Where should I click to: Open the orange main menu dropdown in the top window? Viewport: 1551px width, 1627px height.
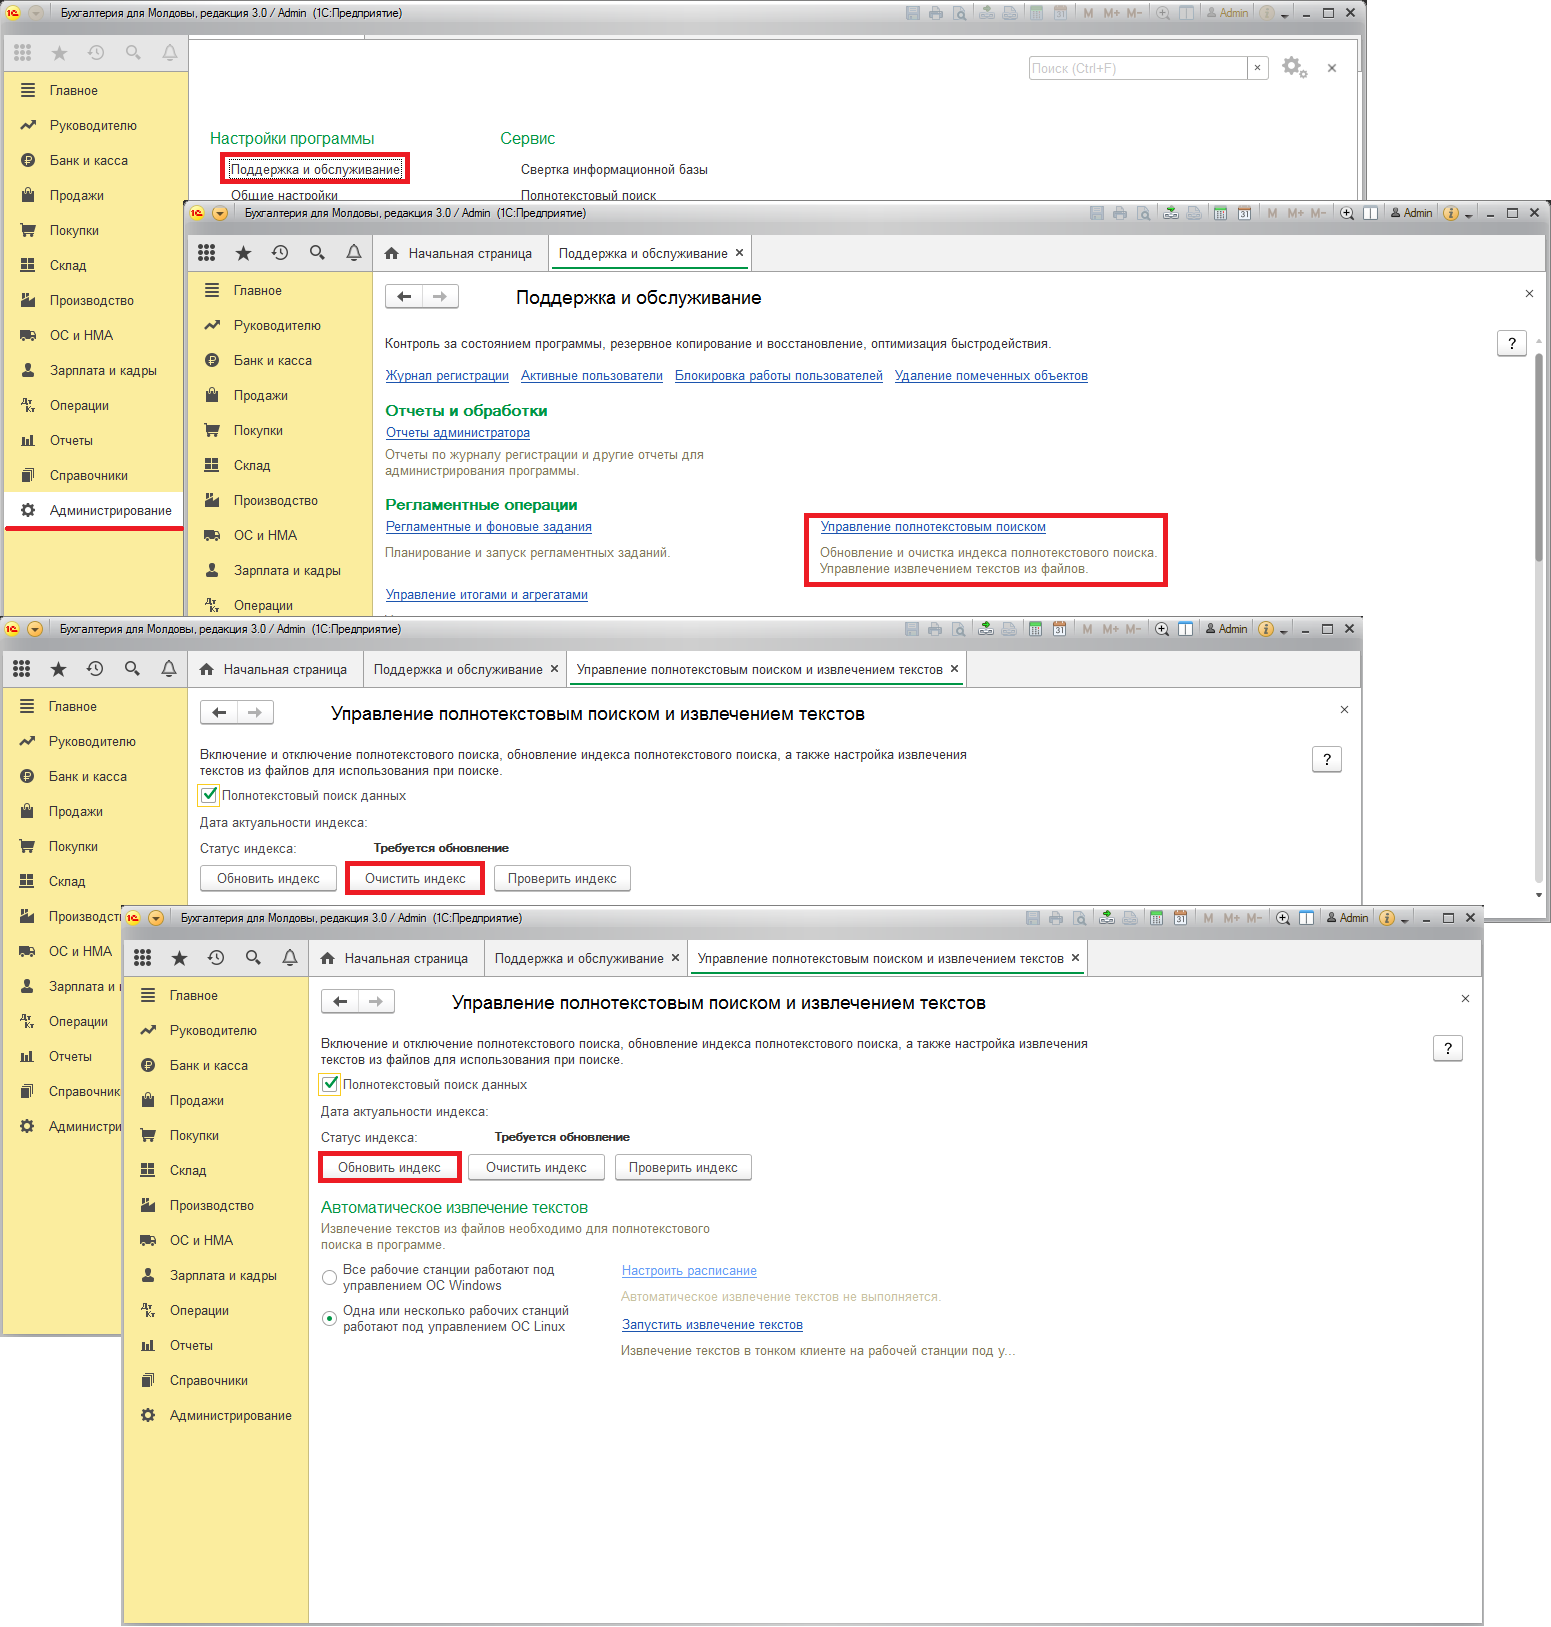[36, 13]
